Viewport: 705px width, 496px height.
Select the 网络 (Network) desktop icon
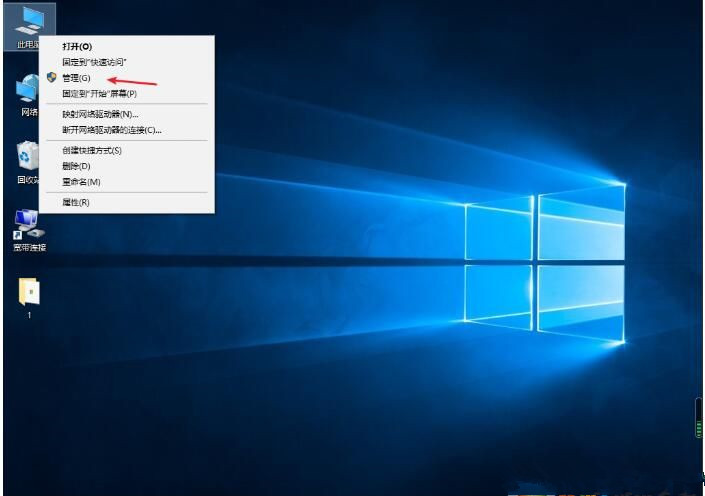coord(27,90)
